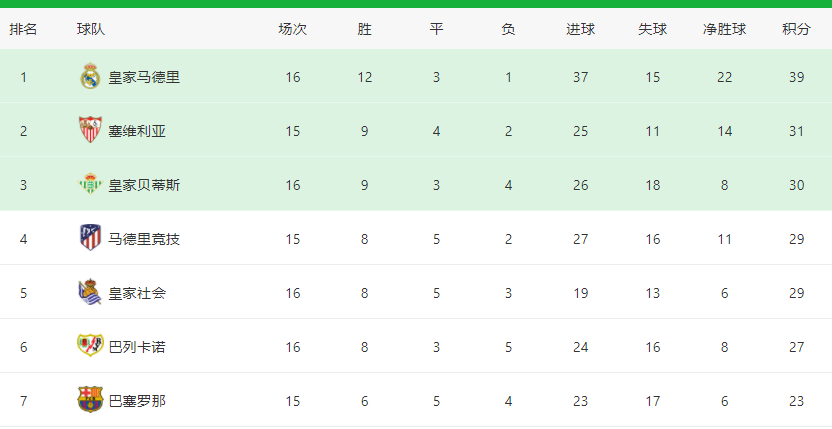Select Real Madrid's 39 points cell

796,78
